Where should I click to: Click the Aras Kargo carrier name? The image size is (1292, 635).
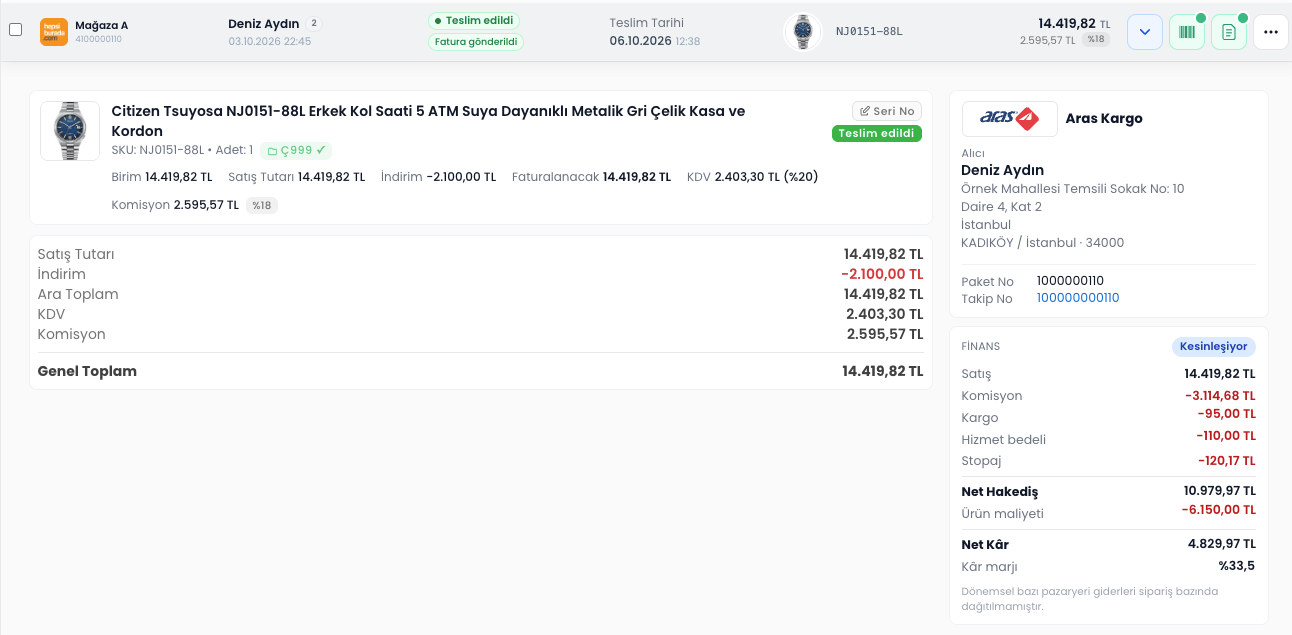[1104, 118]
